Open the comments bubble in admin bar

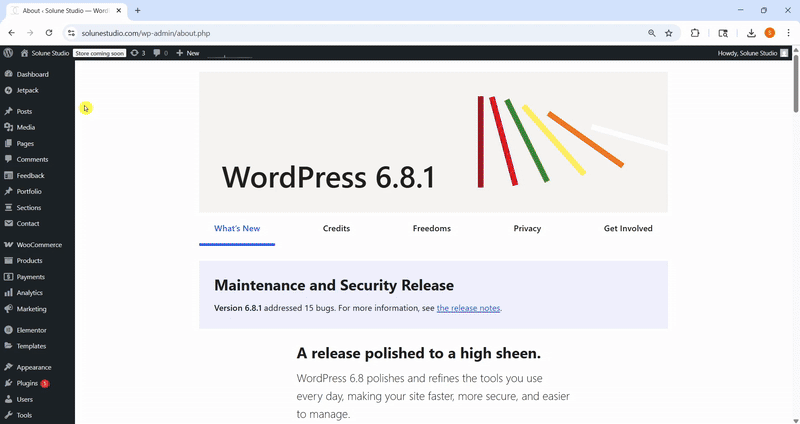[x=161, y=53]
